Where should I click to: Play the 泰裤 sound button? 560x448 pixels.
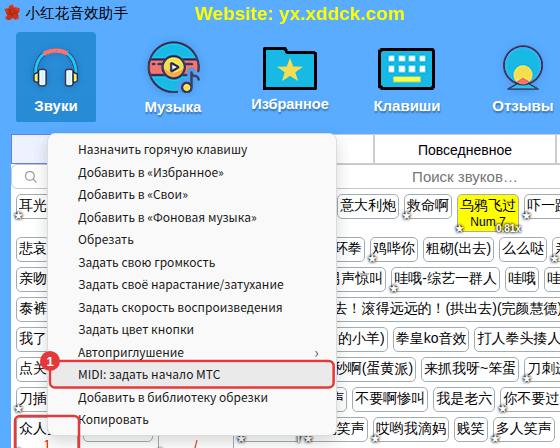[32, 309]
